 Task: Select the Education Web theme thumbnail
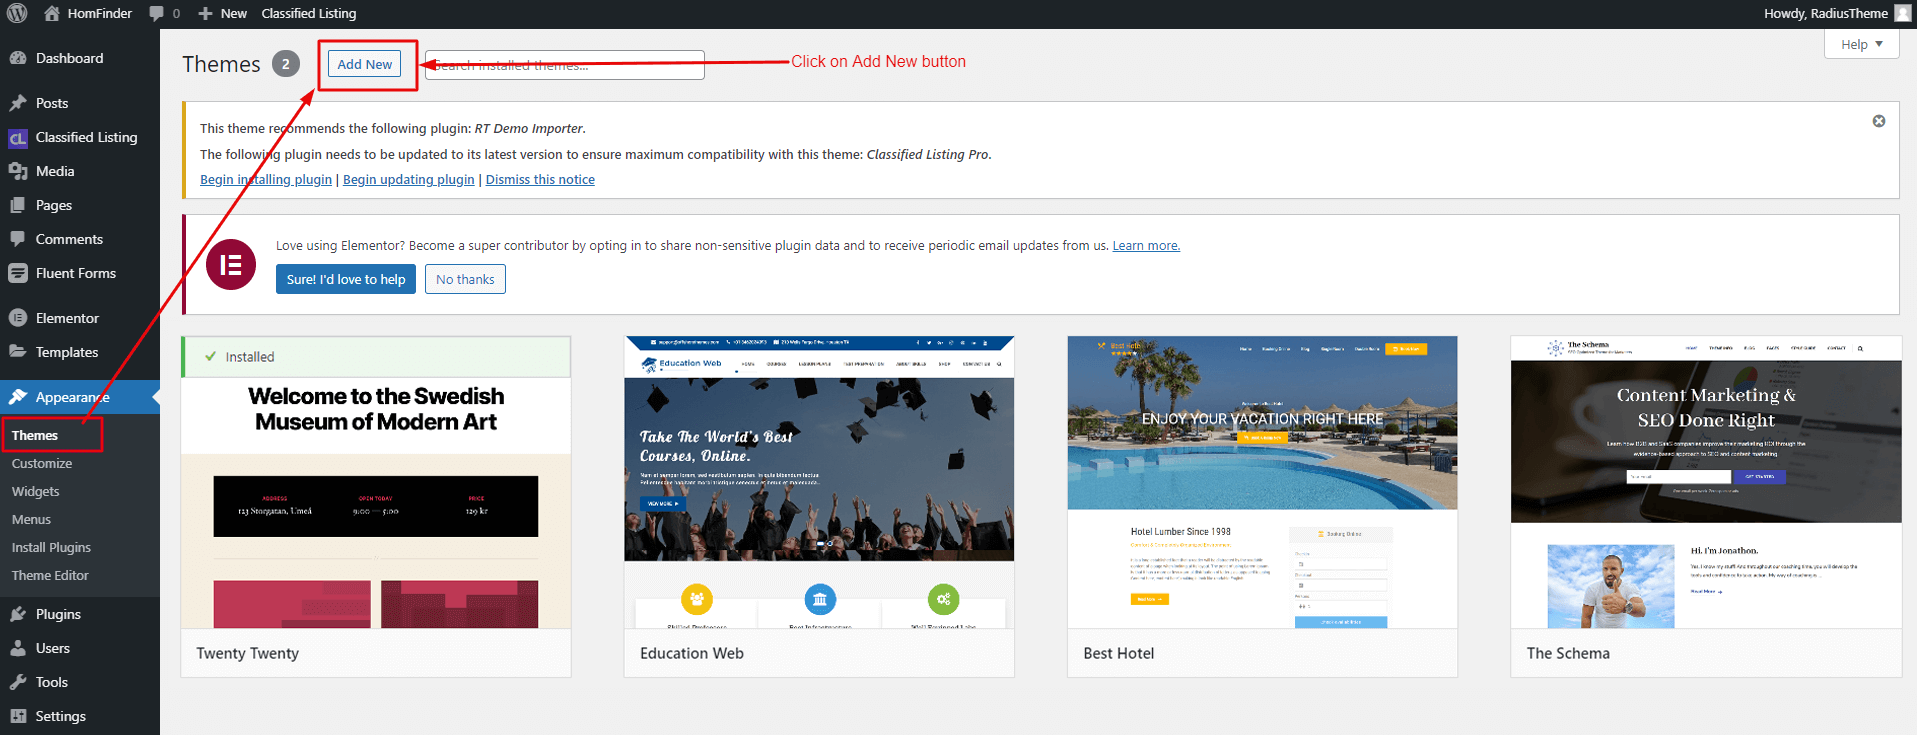pyautogui.click(x=819, y=482)
